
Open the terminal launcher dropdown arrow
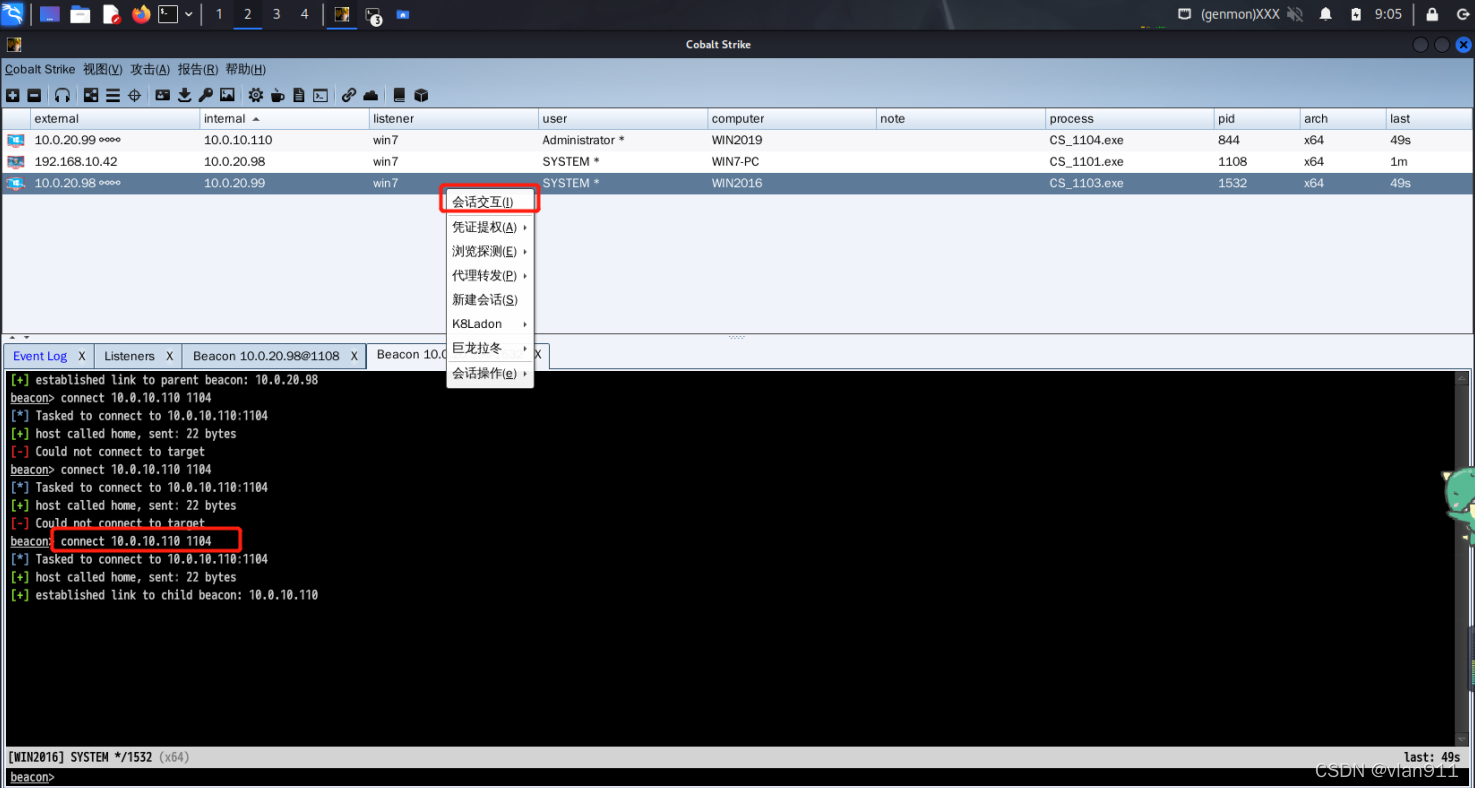(189, 14)
